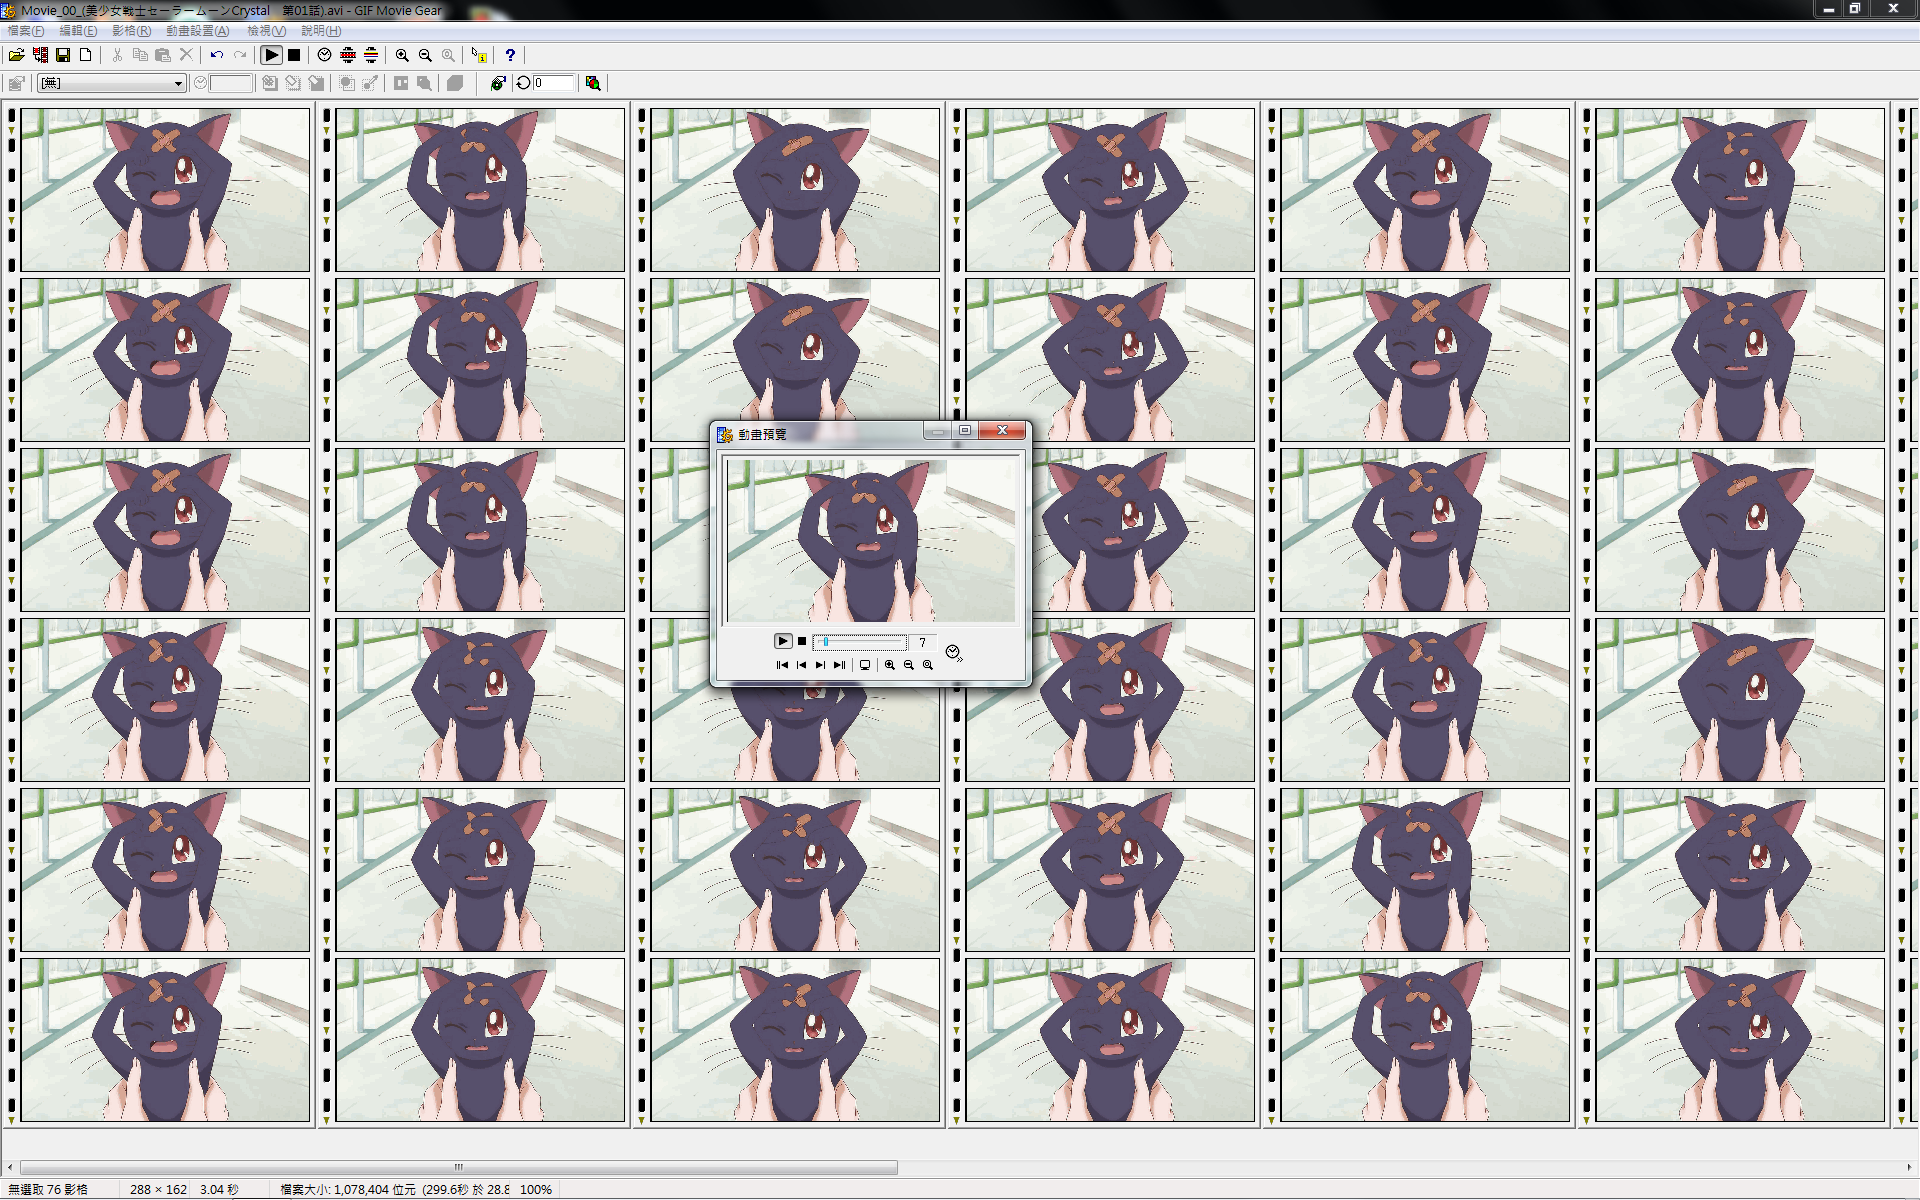Open a file with the folder icon

(x=17, y=55)
